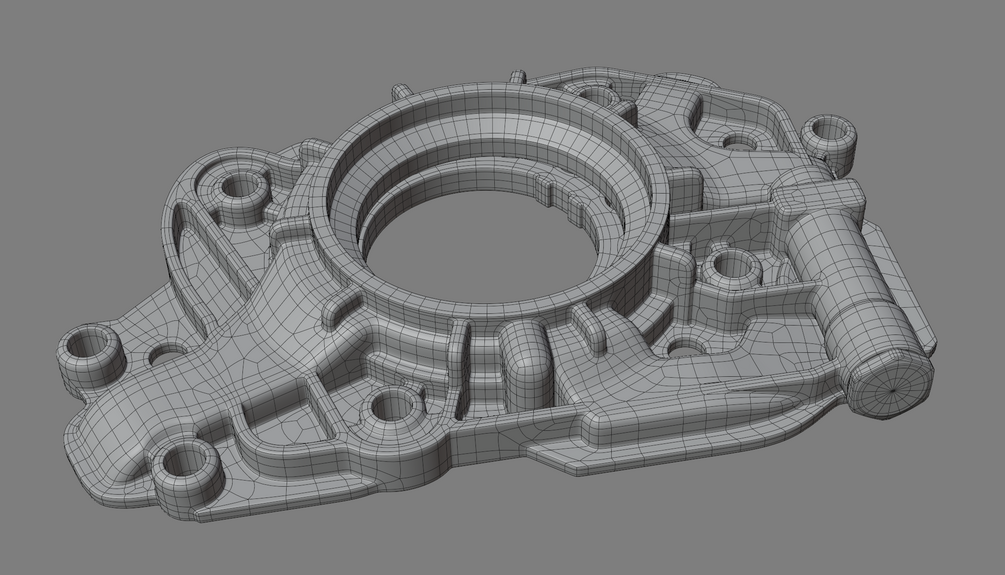Select the top-right protruding bolt boss
1005x575 pixels.
click(x=829, y=137)
